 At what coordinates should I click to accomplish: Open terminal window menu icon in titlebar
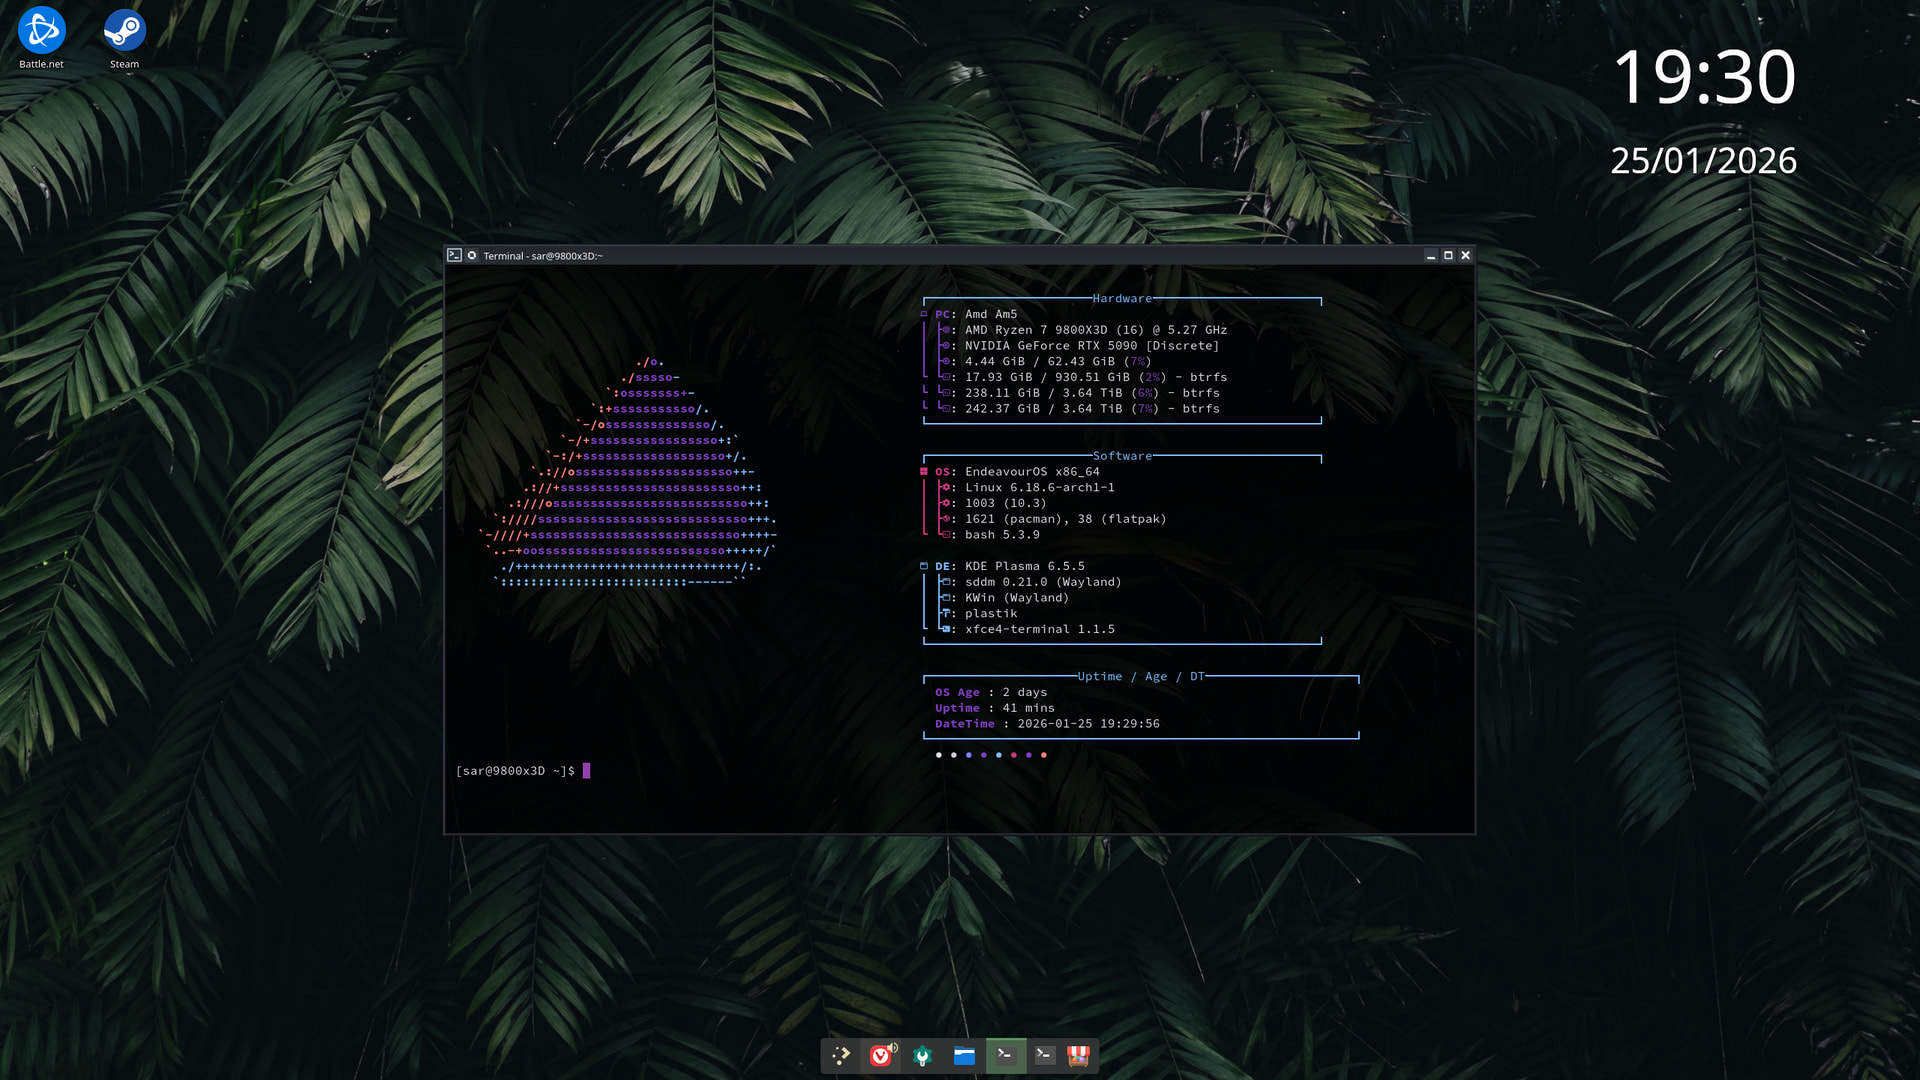click(454, 255)
